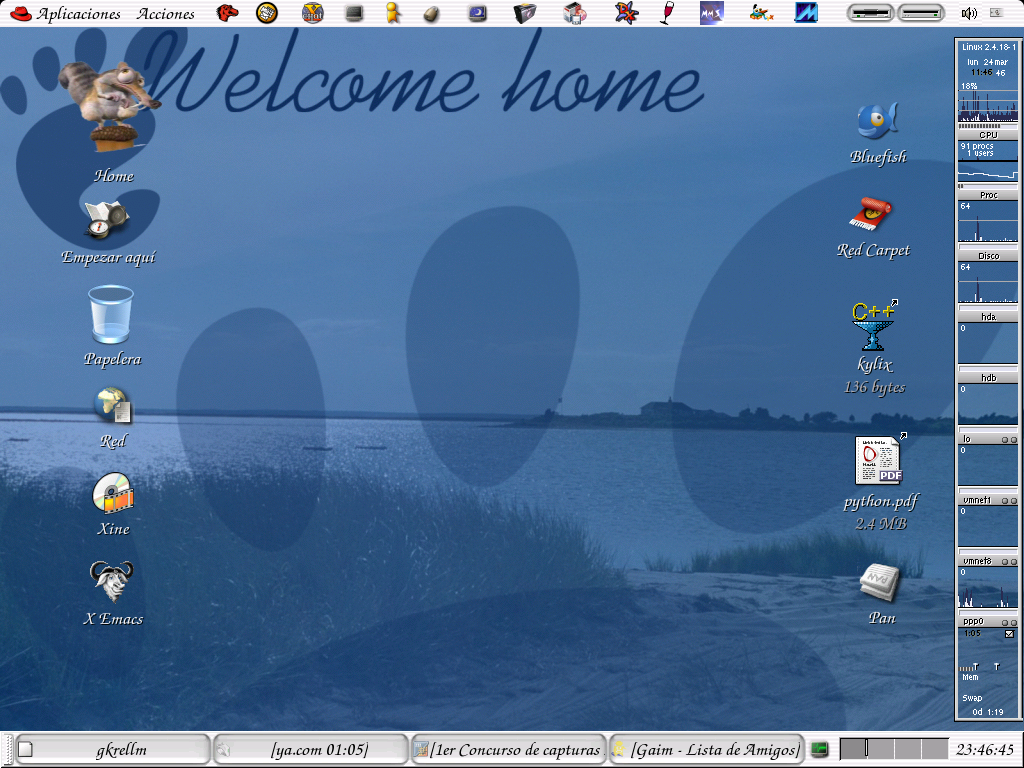Launch the Bluefish desktop icon
The height and width of the screenshot is (768, 1024).
click(878, 134)
